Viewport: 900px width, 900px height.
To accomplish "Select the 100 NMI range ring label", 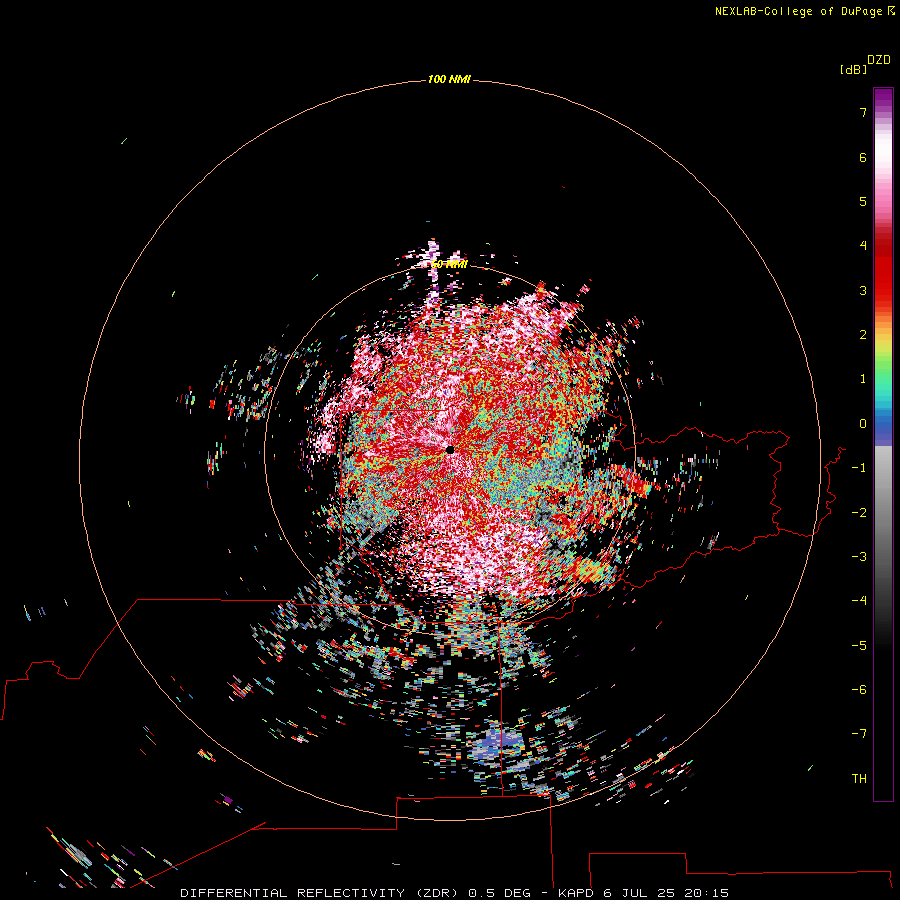I will click(x=449, y=79).
